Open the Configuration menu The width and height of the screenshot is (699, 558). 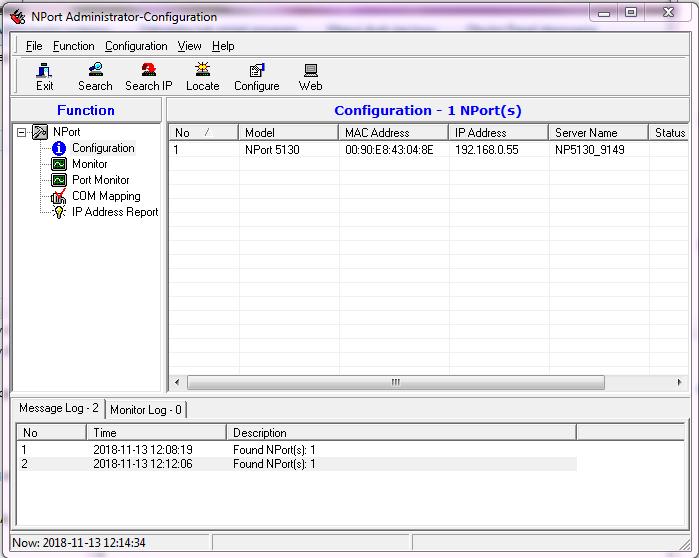coord(136,46)
